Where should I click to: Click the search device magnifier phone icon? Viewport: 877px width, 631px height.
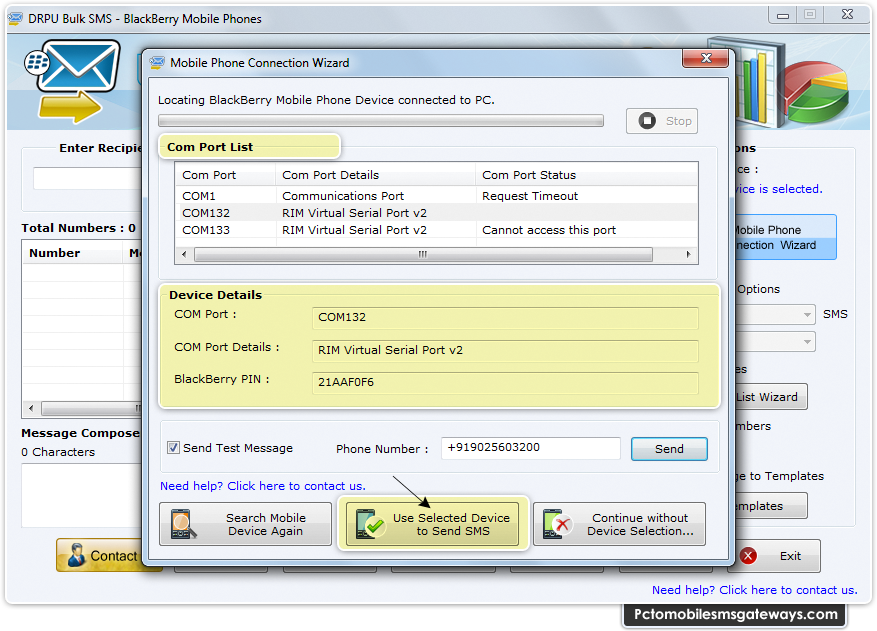click(183, 524)
